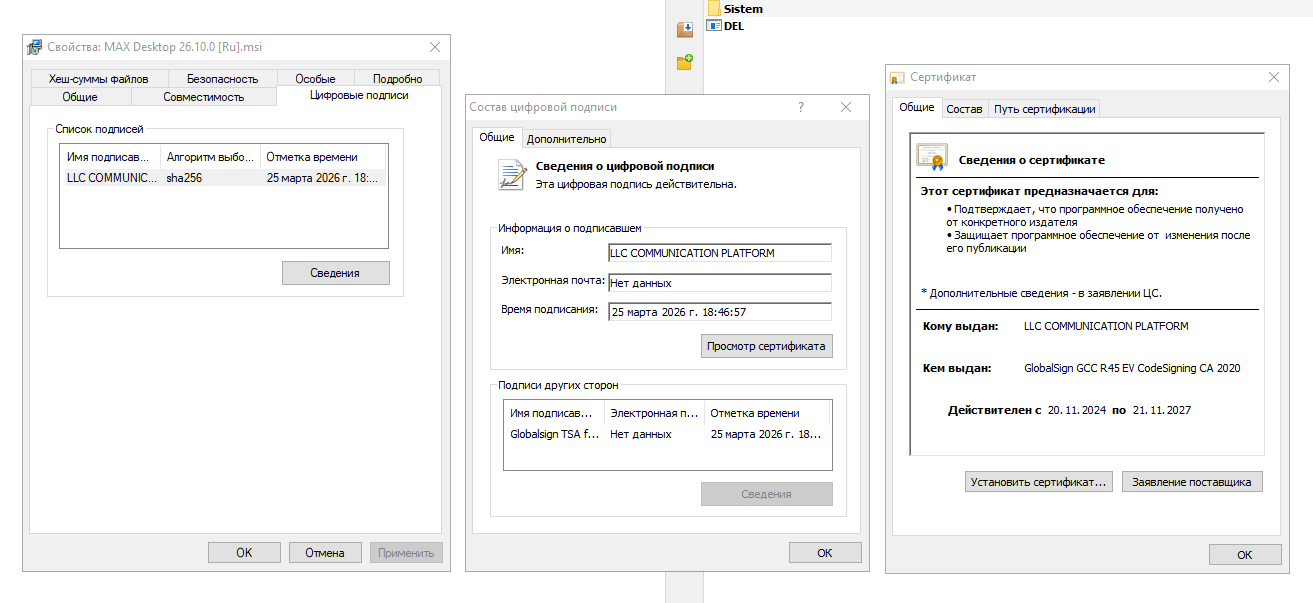The image size is (1313, 603).
Task: Click the Кому выдан LLC COMMUNICATION PLATFORM text
Action: click(x=1106, y=326)
